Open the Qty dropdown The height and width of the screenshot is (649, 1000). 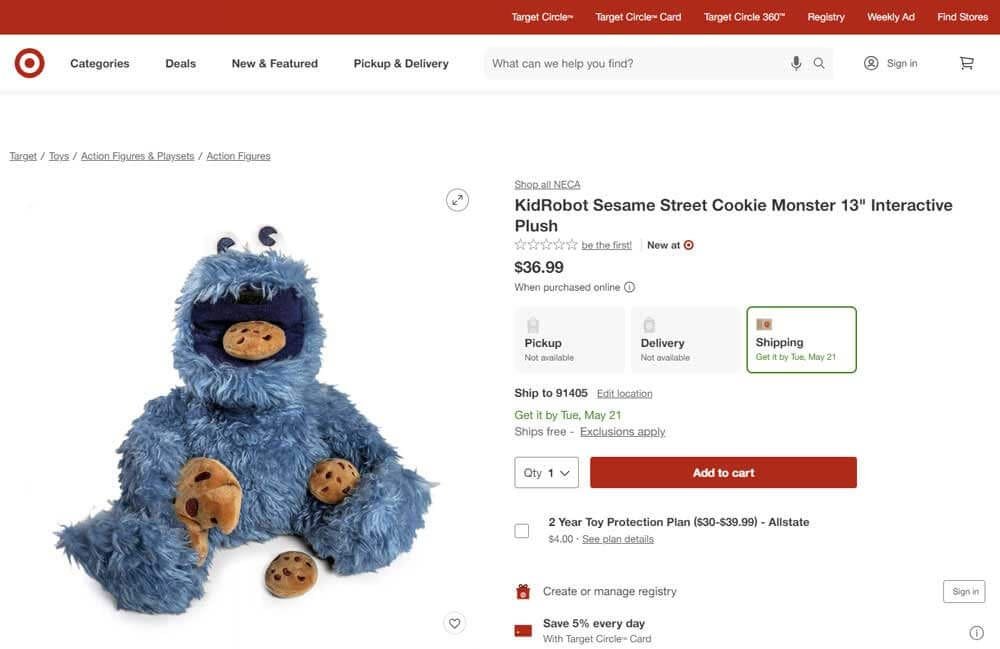546,472
